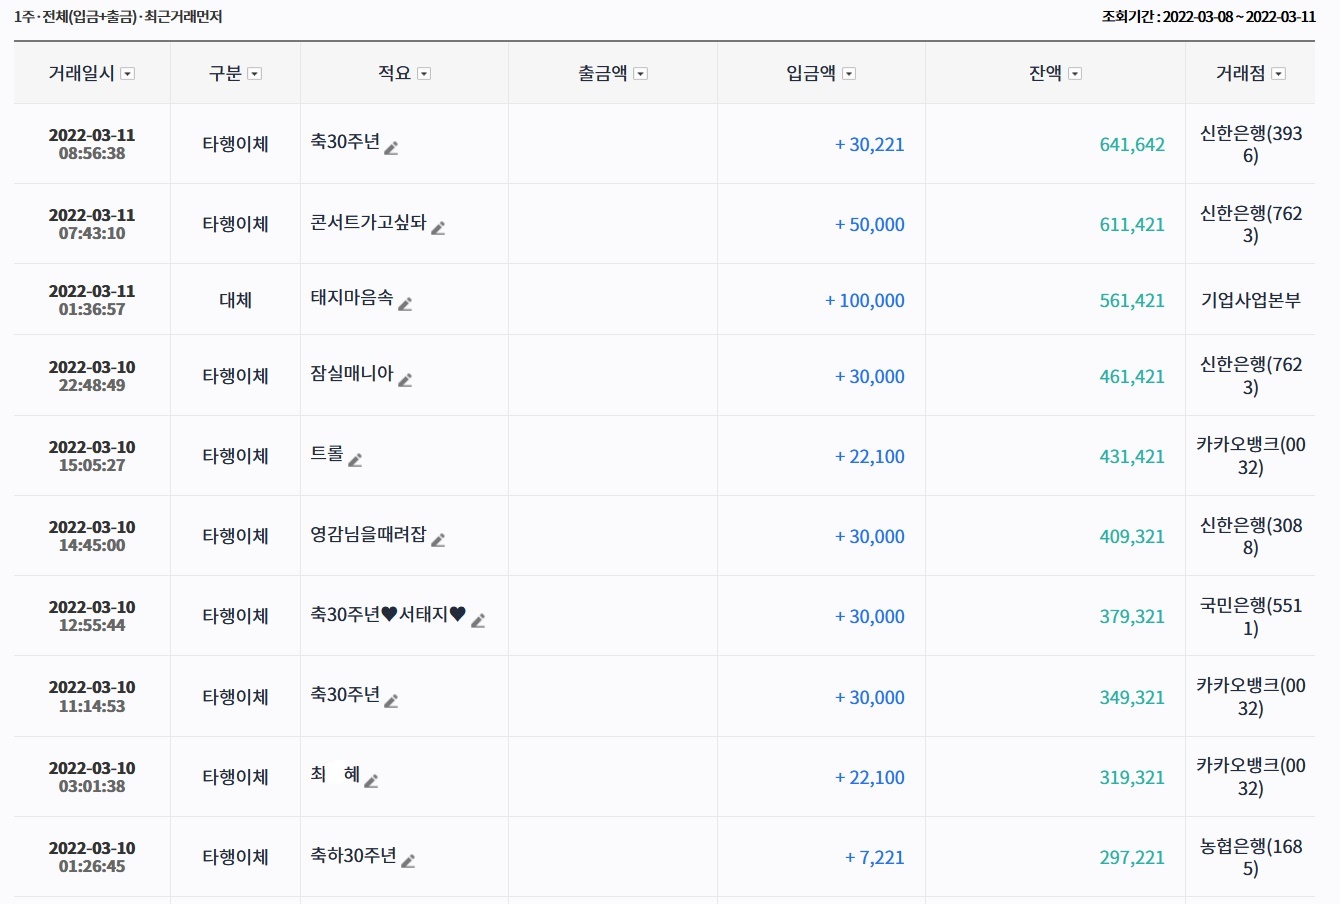This screenshot has width=1340, height=904.
Task: Edit memo pencil next to 태지마음속
Action: coord(405,304)
